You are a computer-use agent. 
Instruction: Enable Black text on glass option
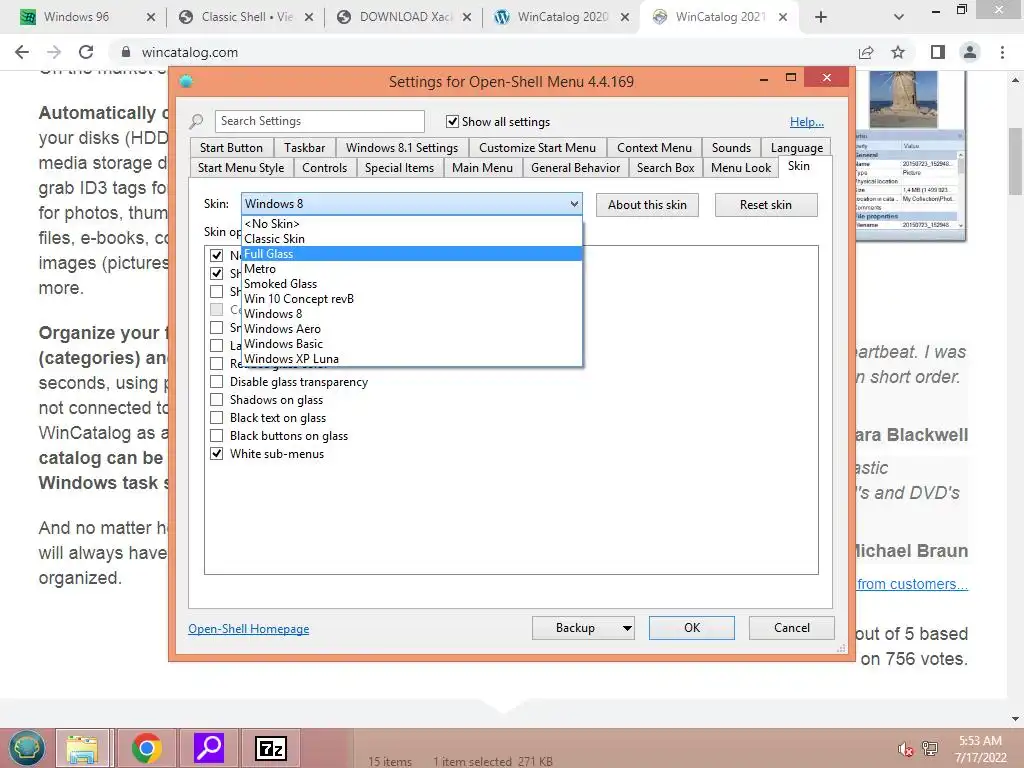[216, 417]
